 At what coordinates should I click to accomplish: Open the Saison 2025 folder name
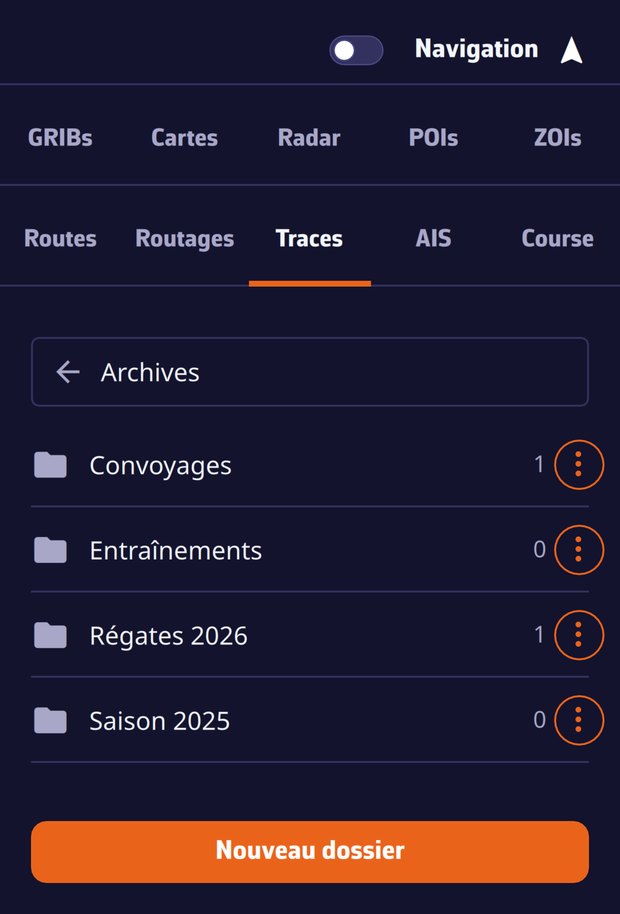[x=159, y=721]
